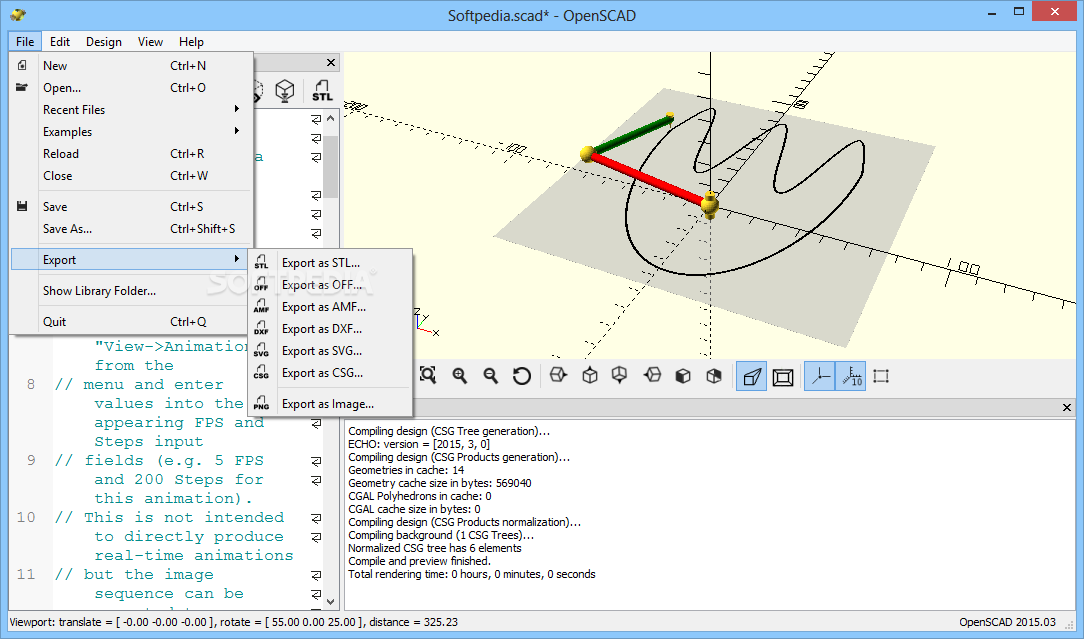Zoom in with the plus magnifier icon
1084x639 pixels.
pyautogui.click(x=460, y=376)
